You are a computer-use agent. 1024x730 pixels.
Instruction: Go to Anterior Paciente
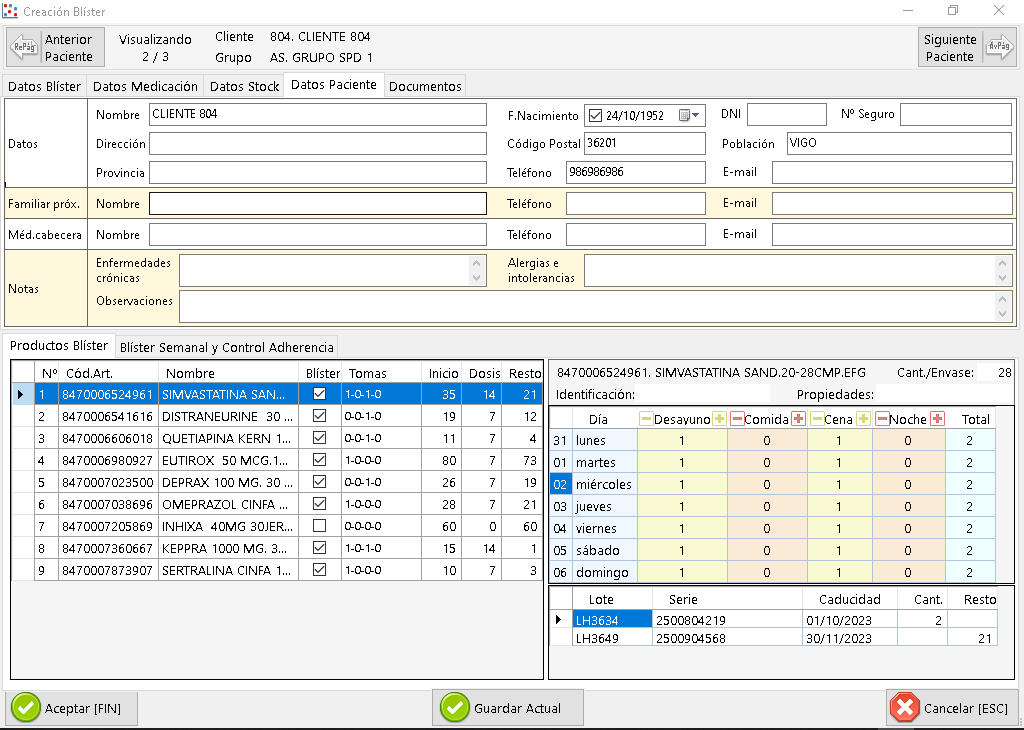56,47
